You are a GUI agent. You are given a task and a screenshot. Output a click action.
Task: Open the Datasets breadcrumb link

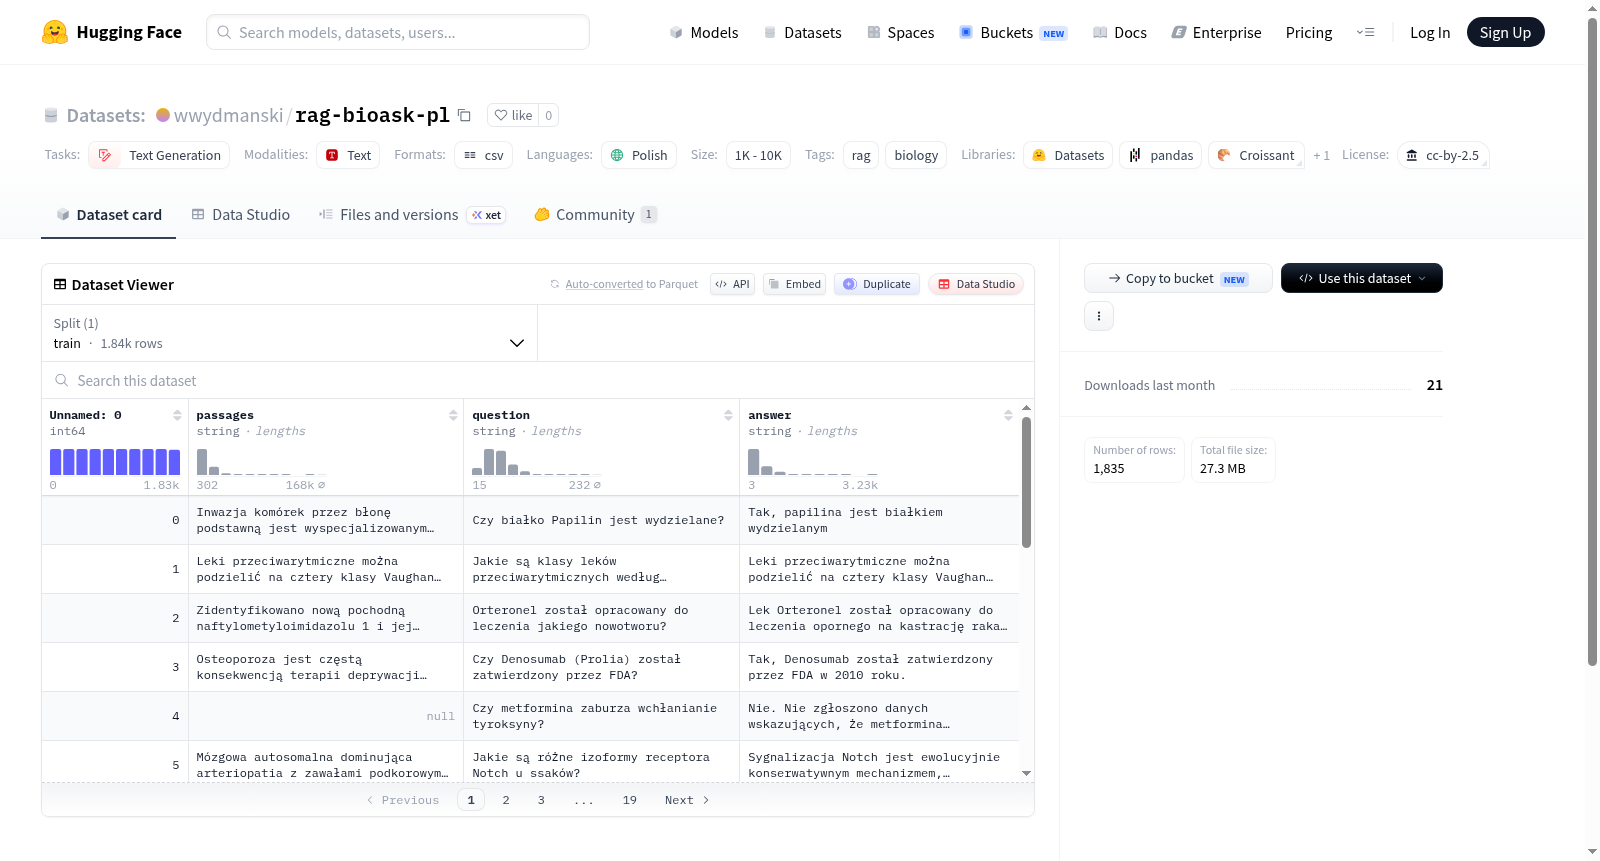point(105,115)
